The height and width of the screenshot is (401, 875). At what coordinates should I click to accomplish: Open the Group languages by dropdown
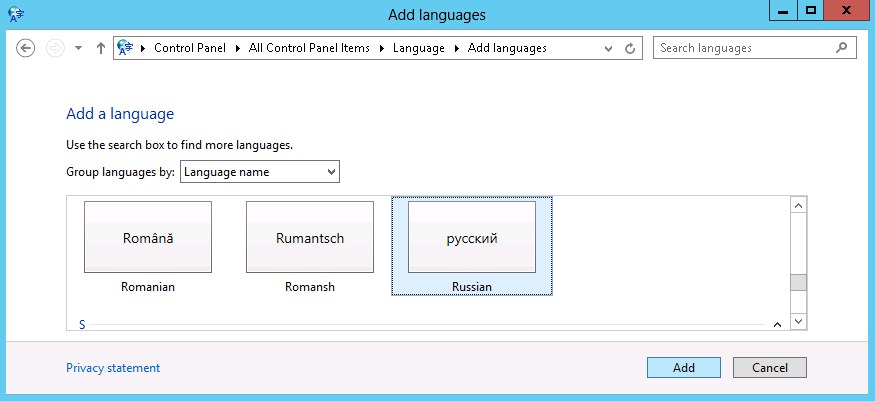(x=260, y=173)
